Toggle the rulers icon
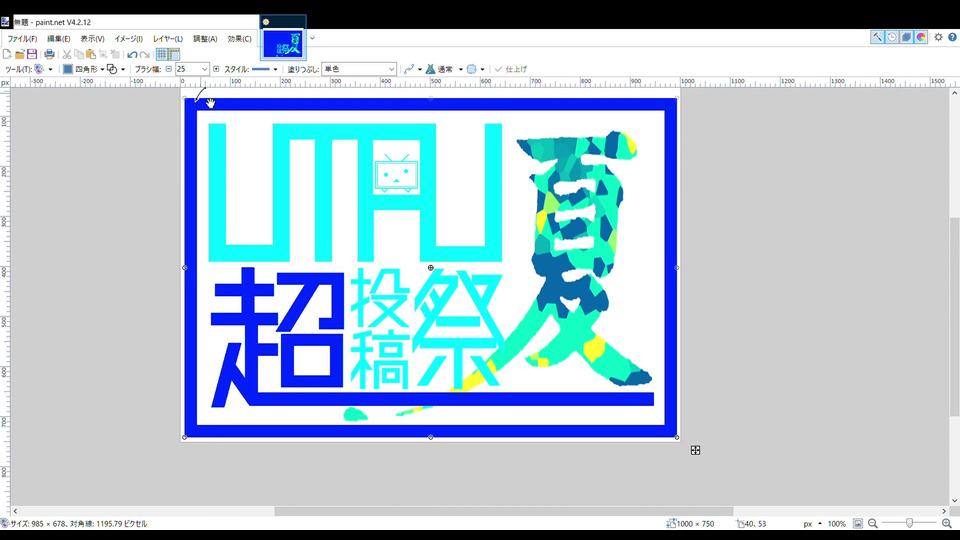Screen dimensions: 960x540 [174, 54]
